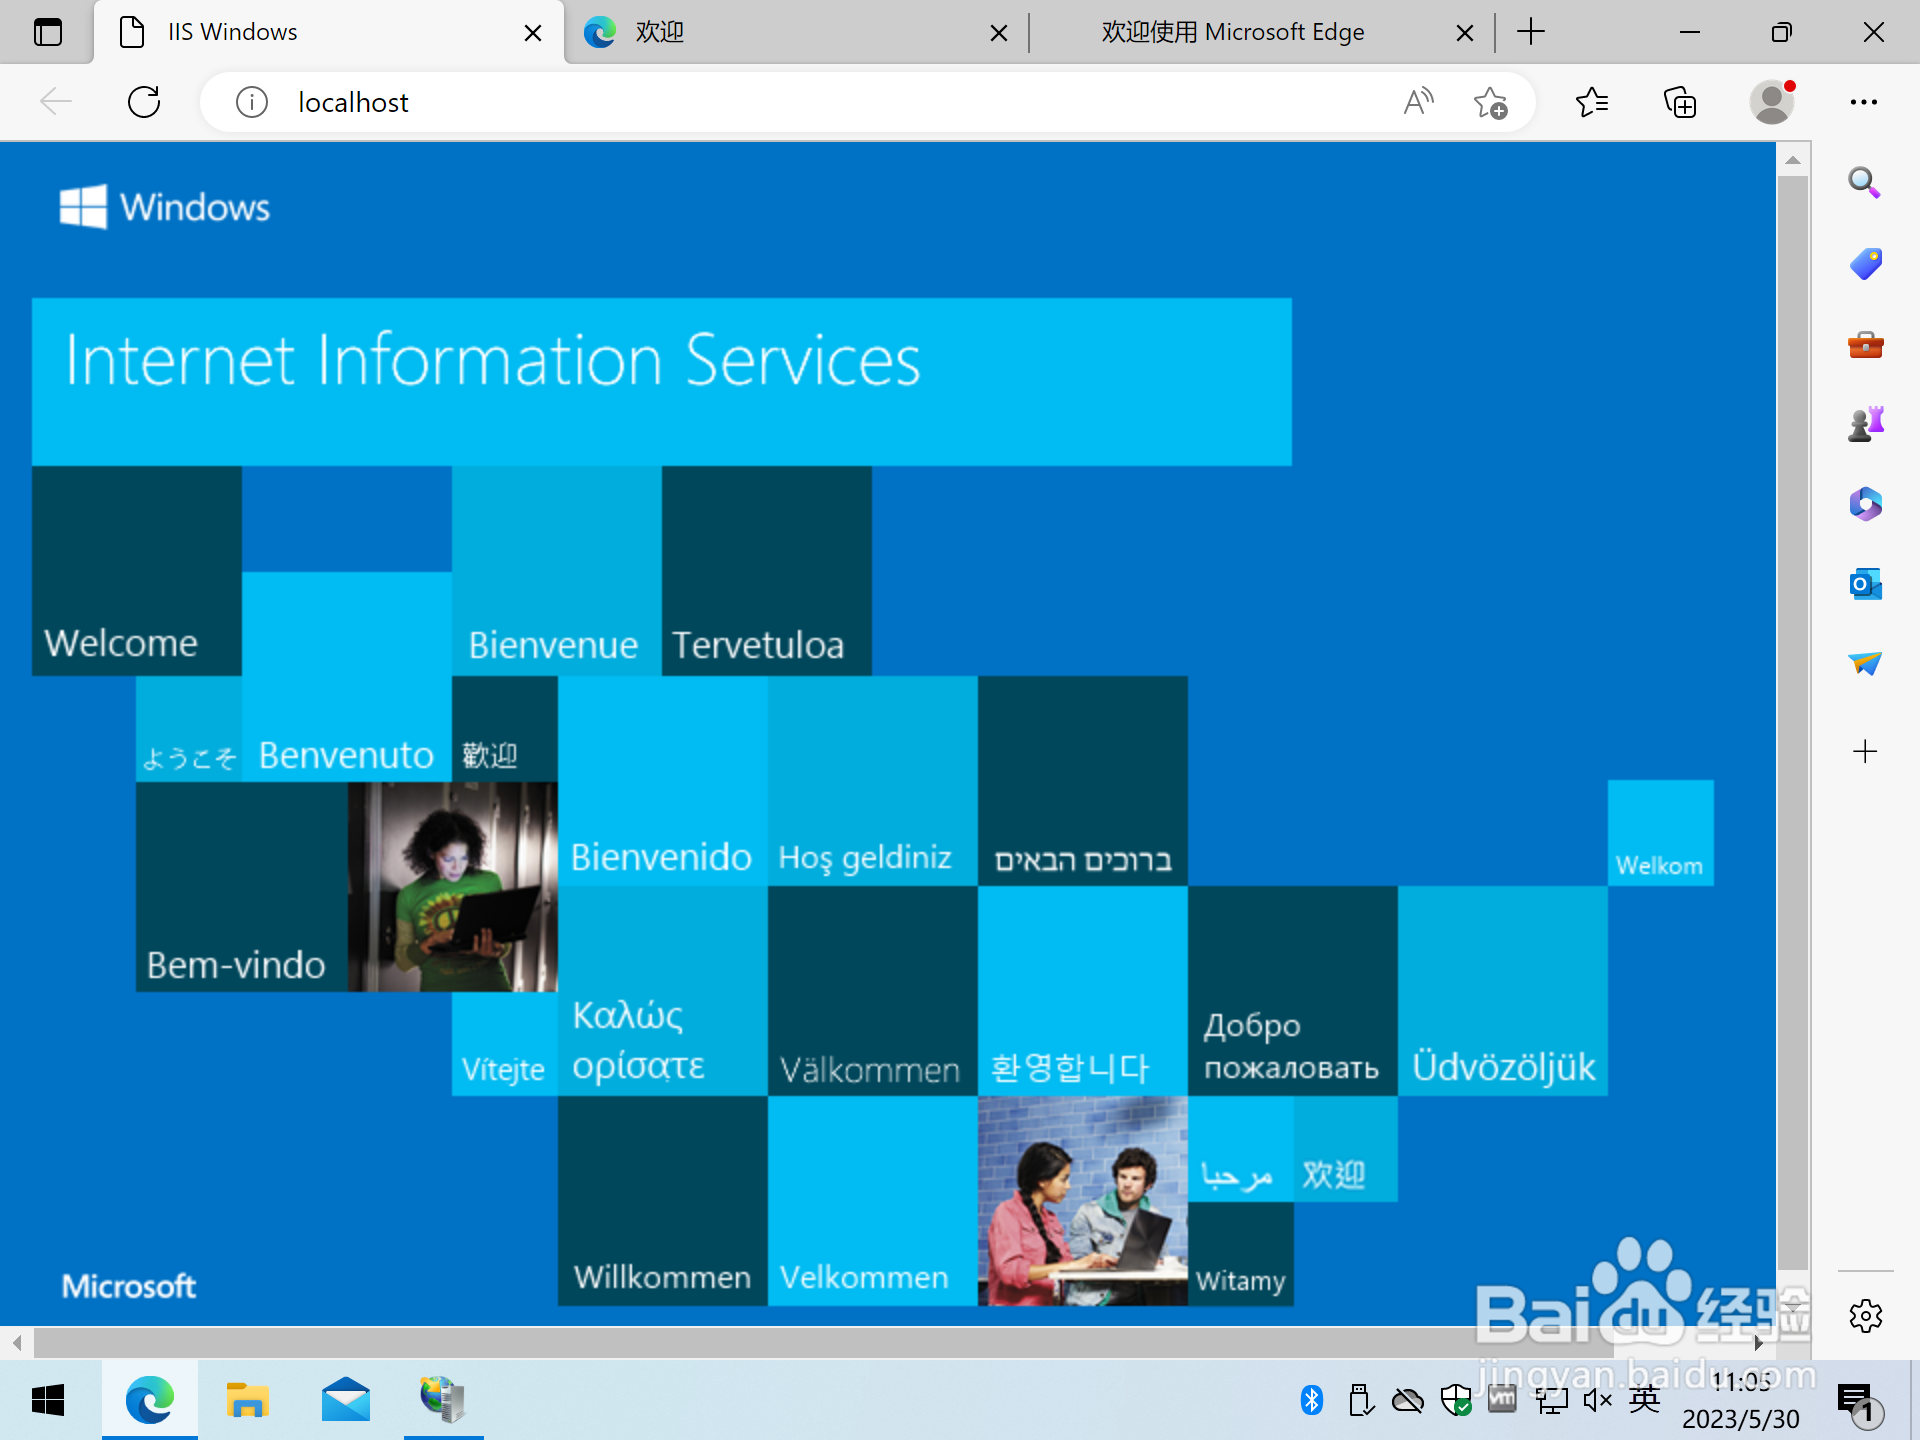The image size is (1920, 1440).
Task: Open the Collections panel
Action: point(1680,102)
